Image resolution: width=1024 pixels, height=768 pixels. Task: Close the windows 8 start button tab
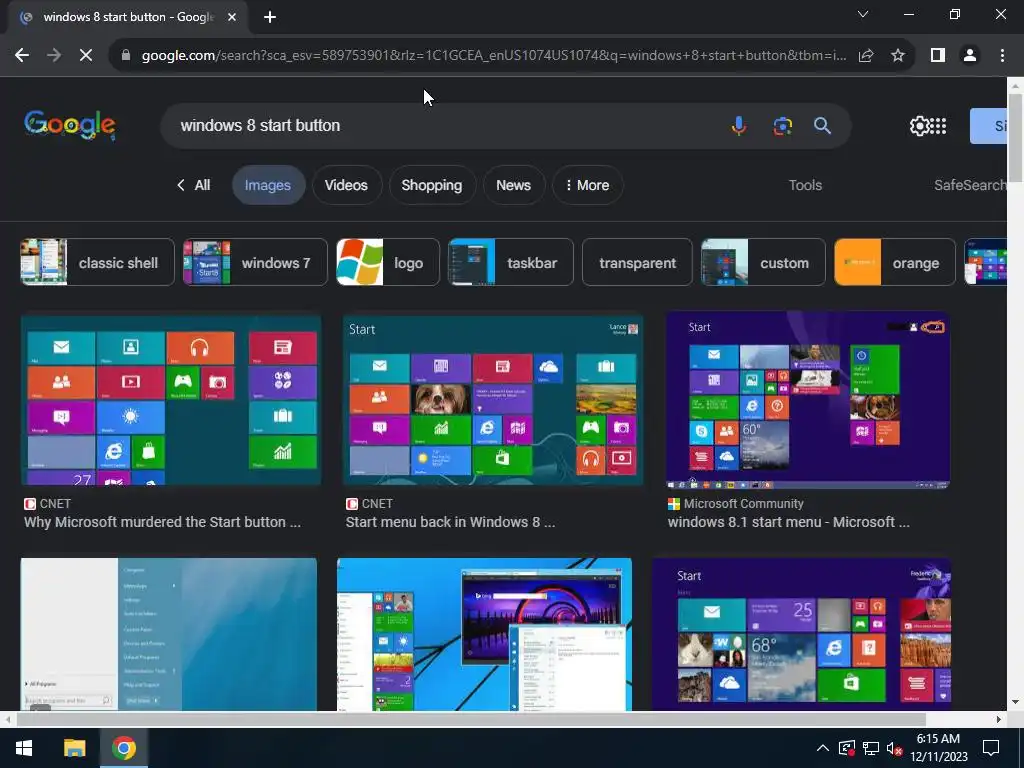pos(232,17)
